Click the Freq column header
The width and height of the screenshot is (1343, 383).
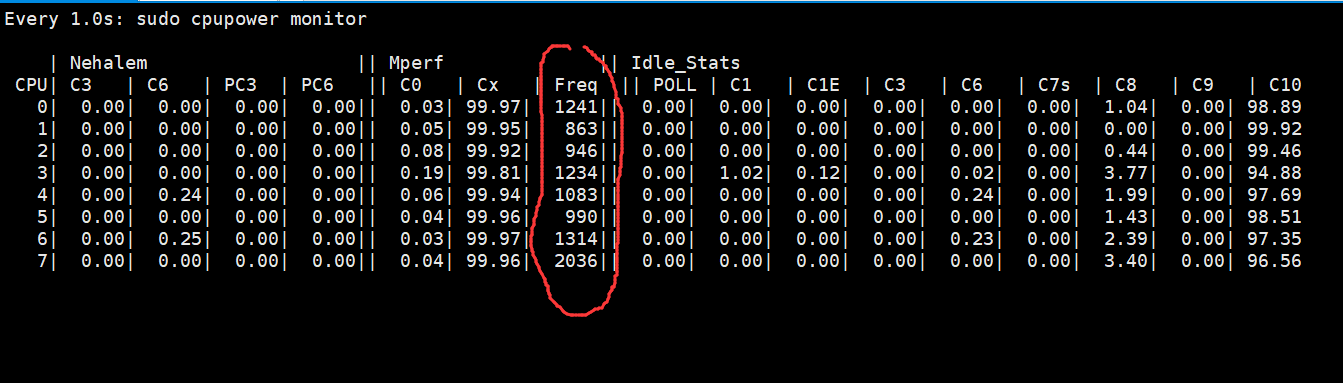tap(576, 86)
